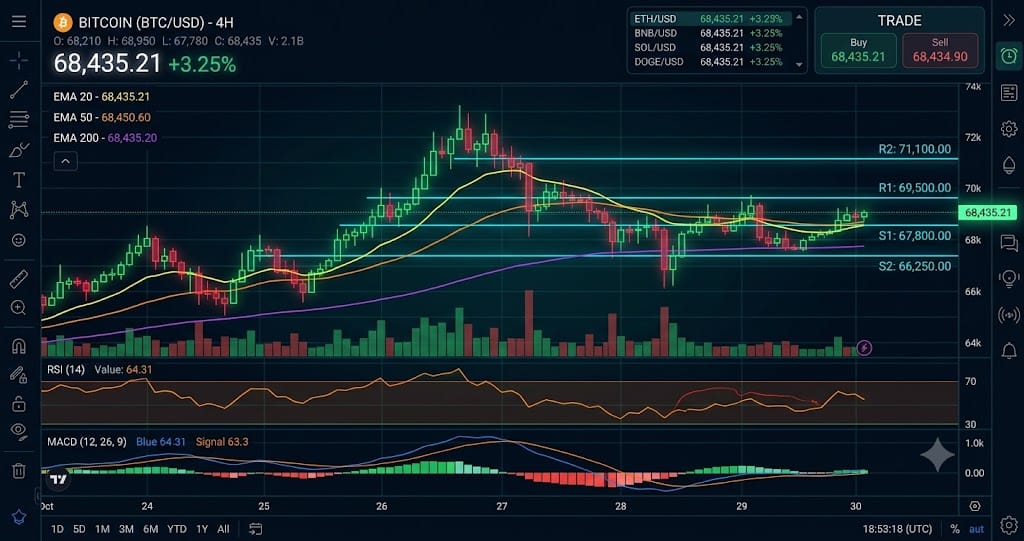Hide all drawings with eye icon

(19, 430)
